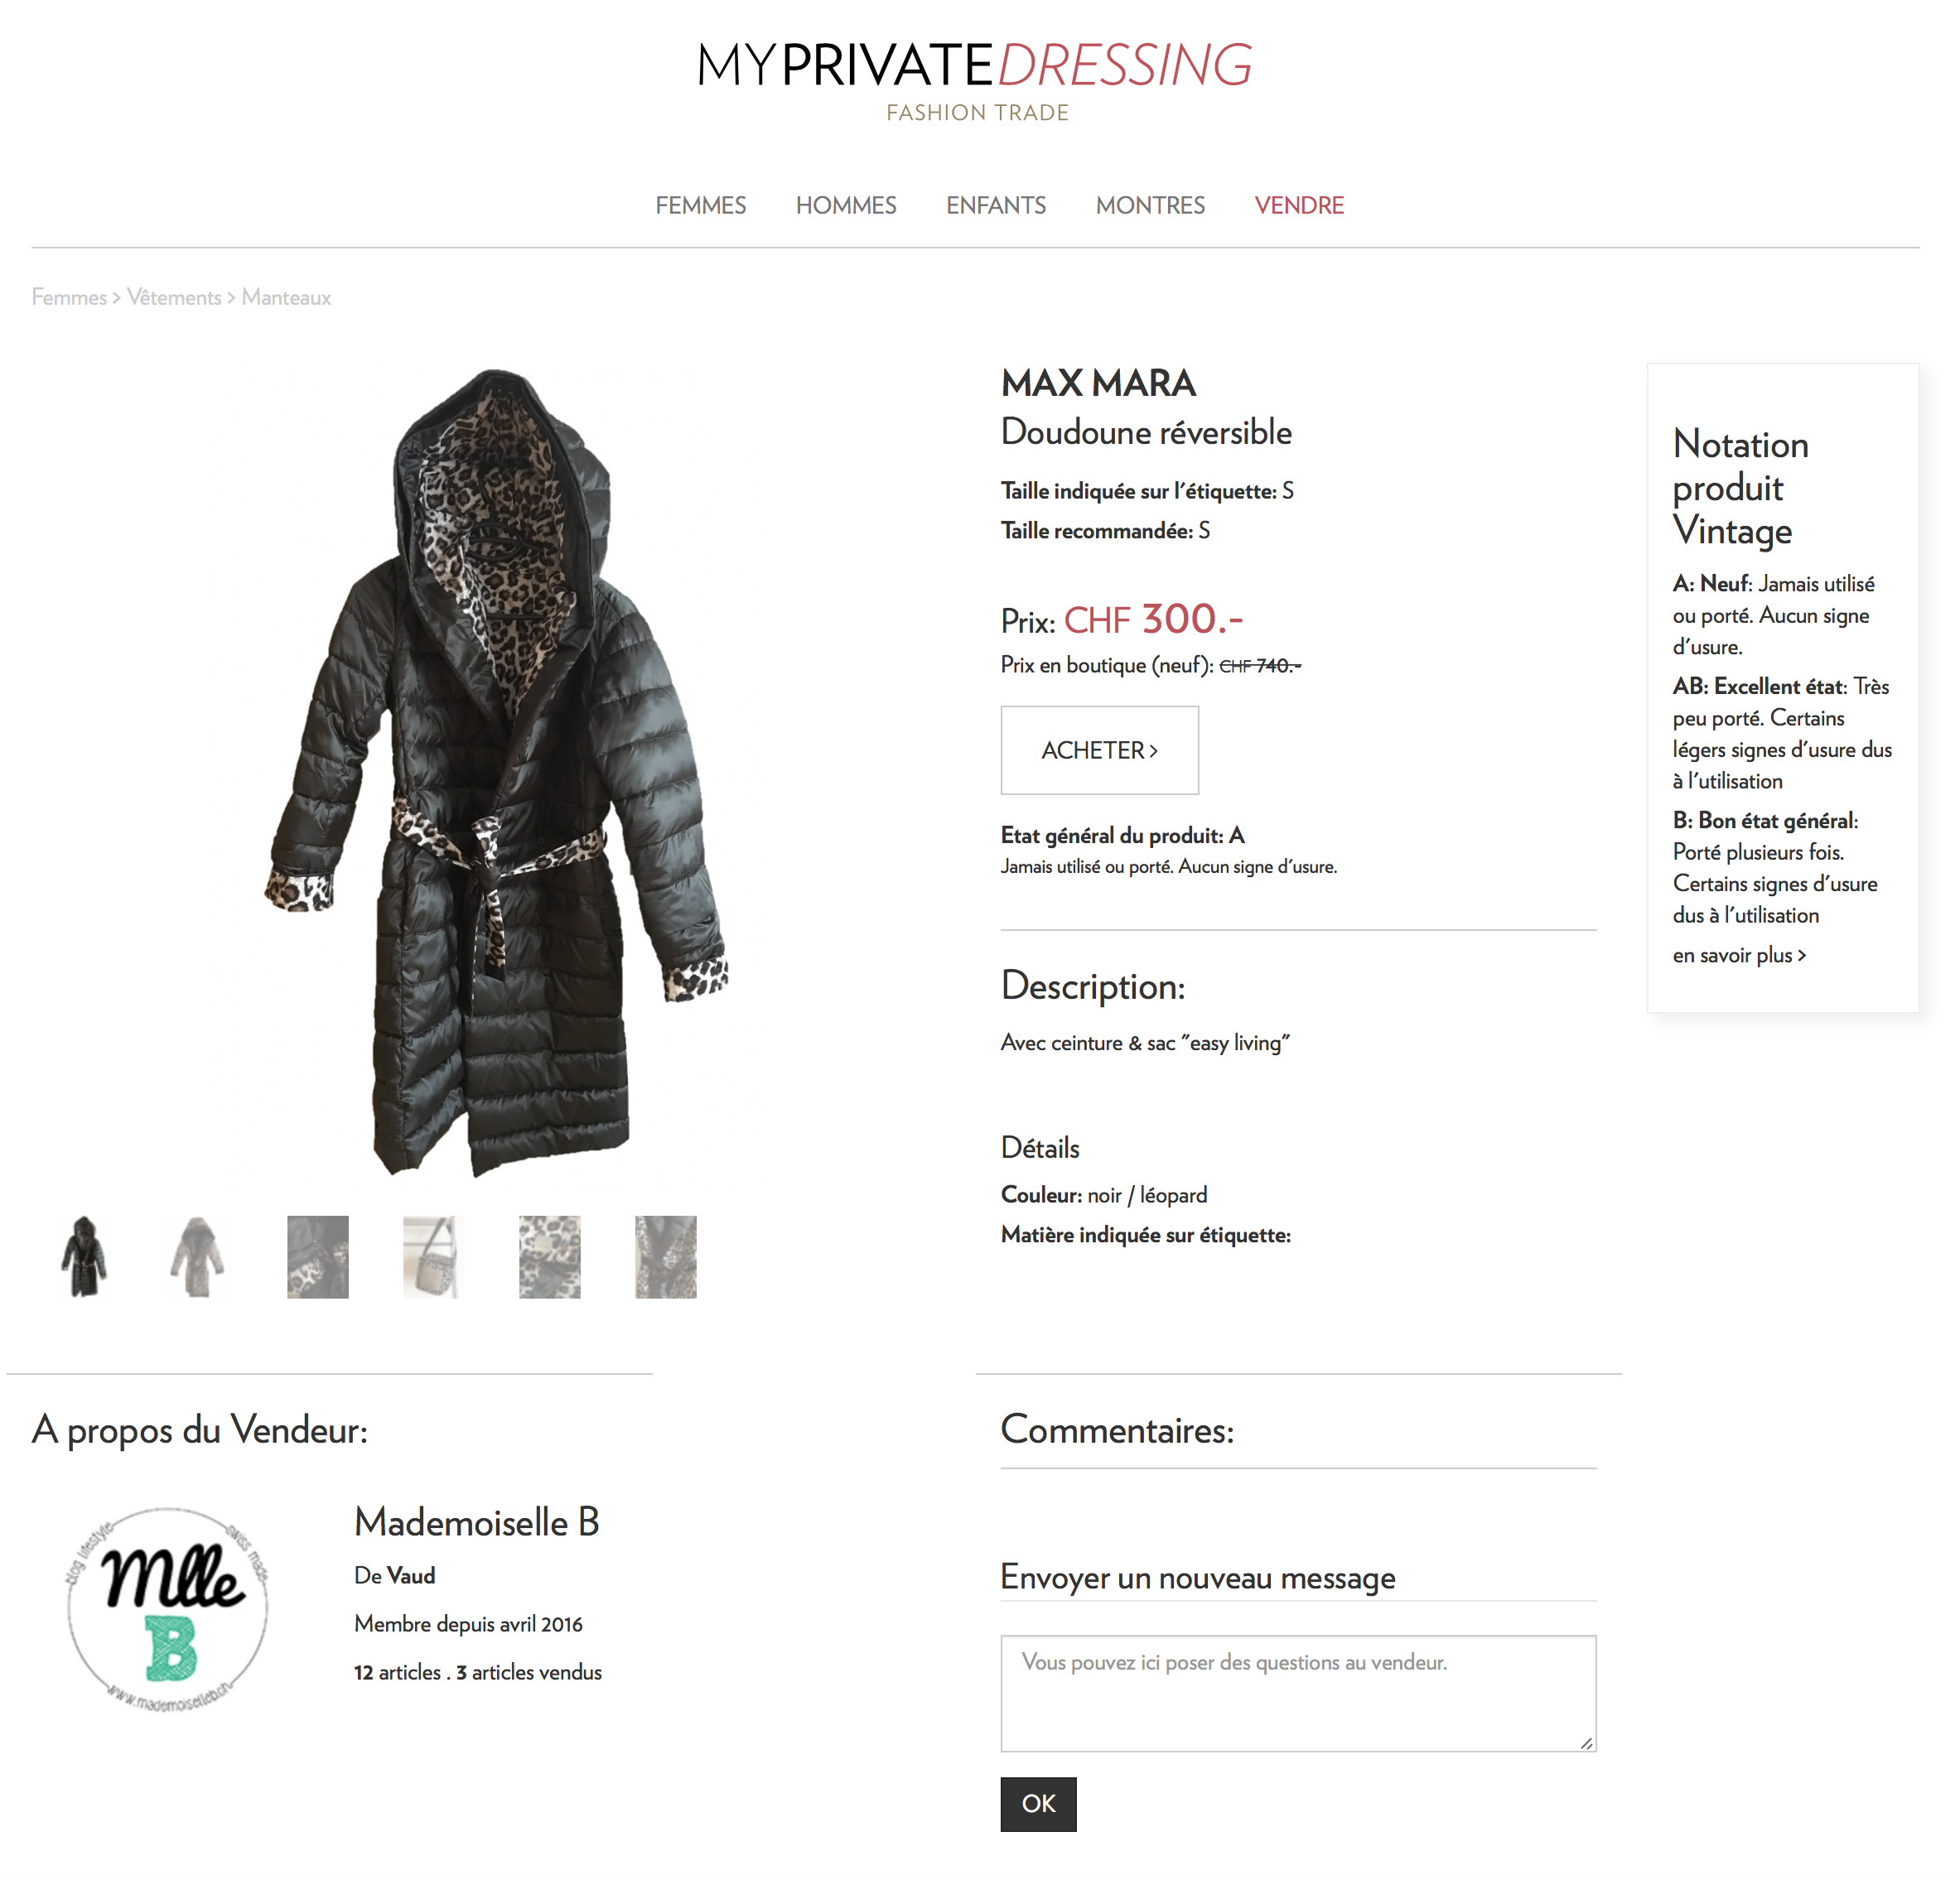Image resolution: width=1960 pixels, height=1880 pixels.
Task: View the handbag thumbnail image
Action: pos(433,1256)
